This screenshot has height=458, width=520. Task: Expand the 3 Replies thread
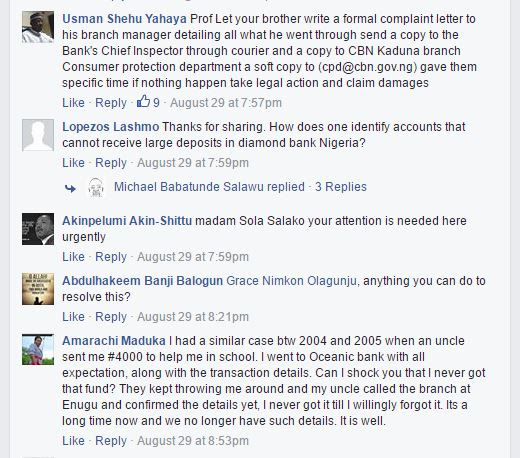click(x=341, y=187)
